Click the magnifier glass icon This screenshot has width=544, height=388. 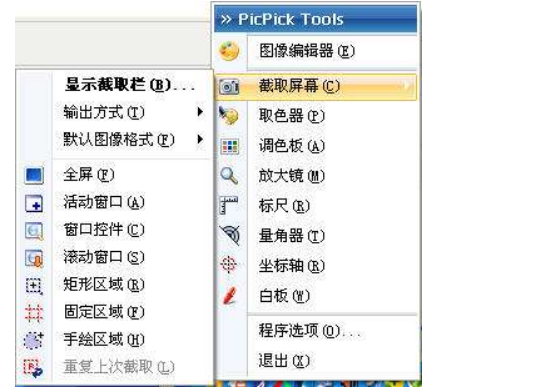click(x=229, y=176)
